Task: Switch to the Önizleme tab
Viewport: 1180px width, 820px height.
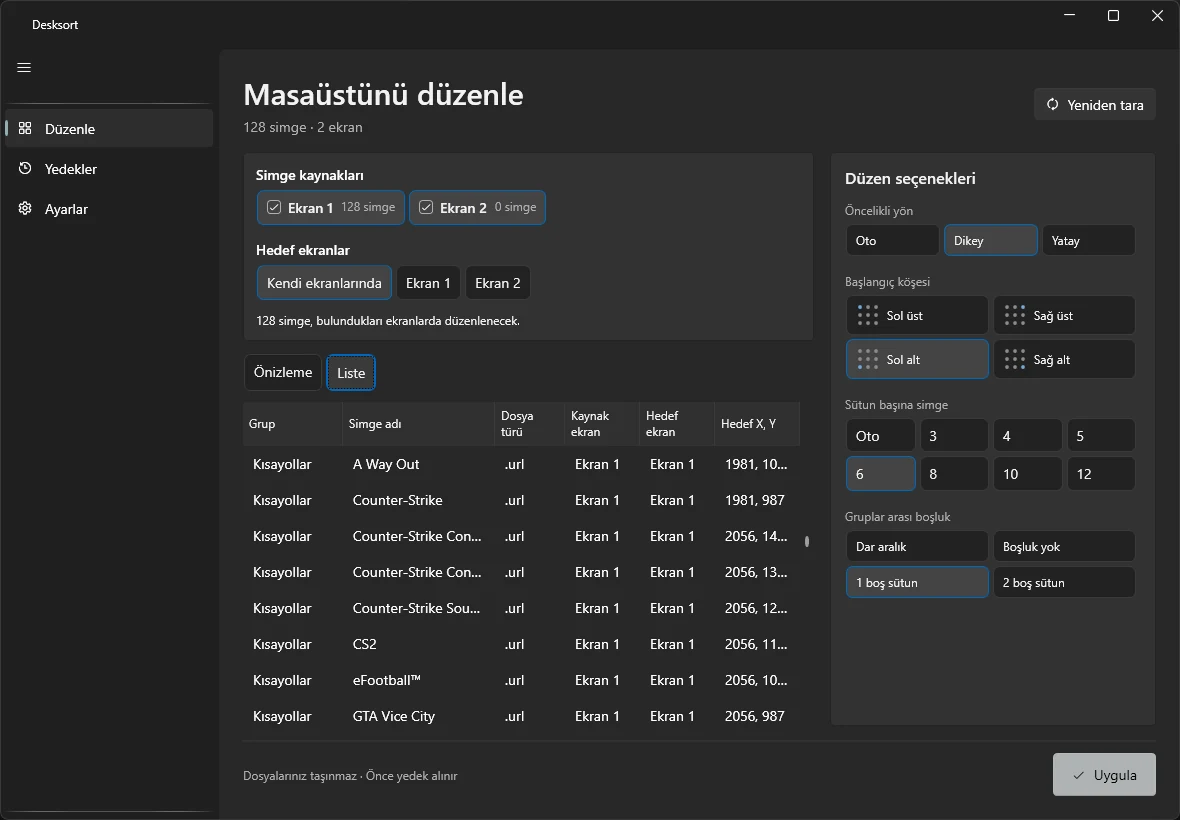Action: coord(283,372)
